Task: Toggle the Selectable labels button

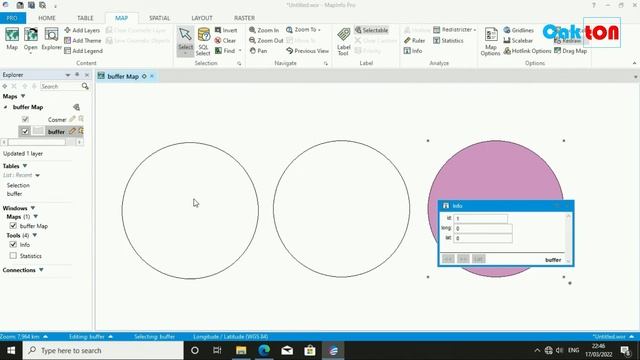Action: pos(371,30)
